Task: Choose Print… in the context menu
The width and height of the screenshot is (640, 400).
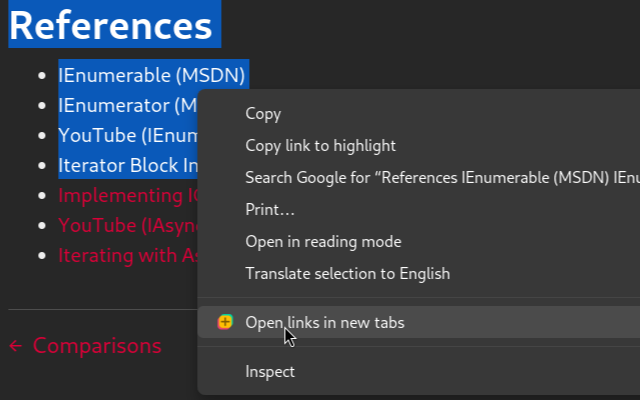Action: pos(270,210)
